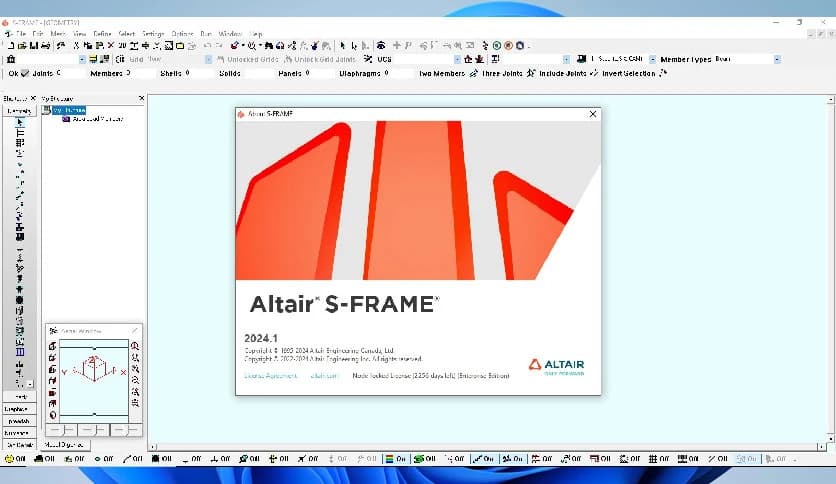Click the Unlock Grid Joints button

(320, 59)
